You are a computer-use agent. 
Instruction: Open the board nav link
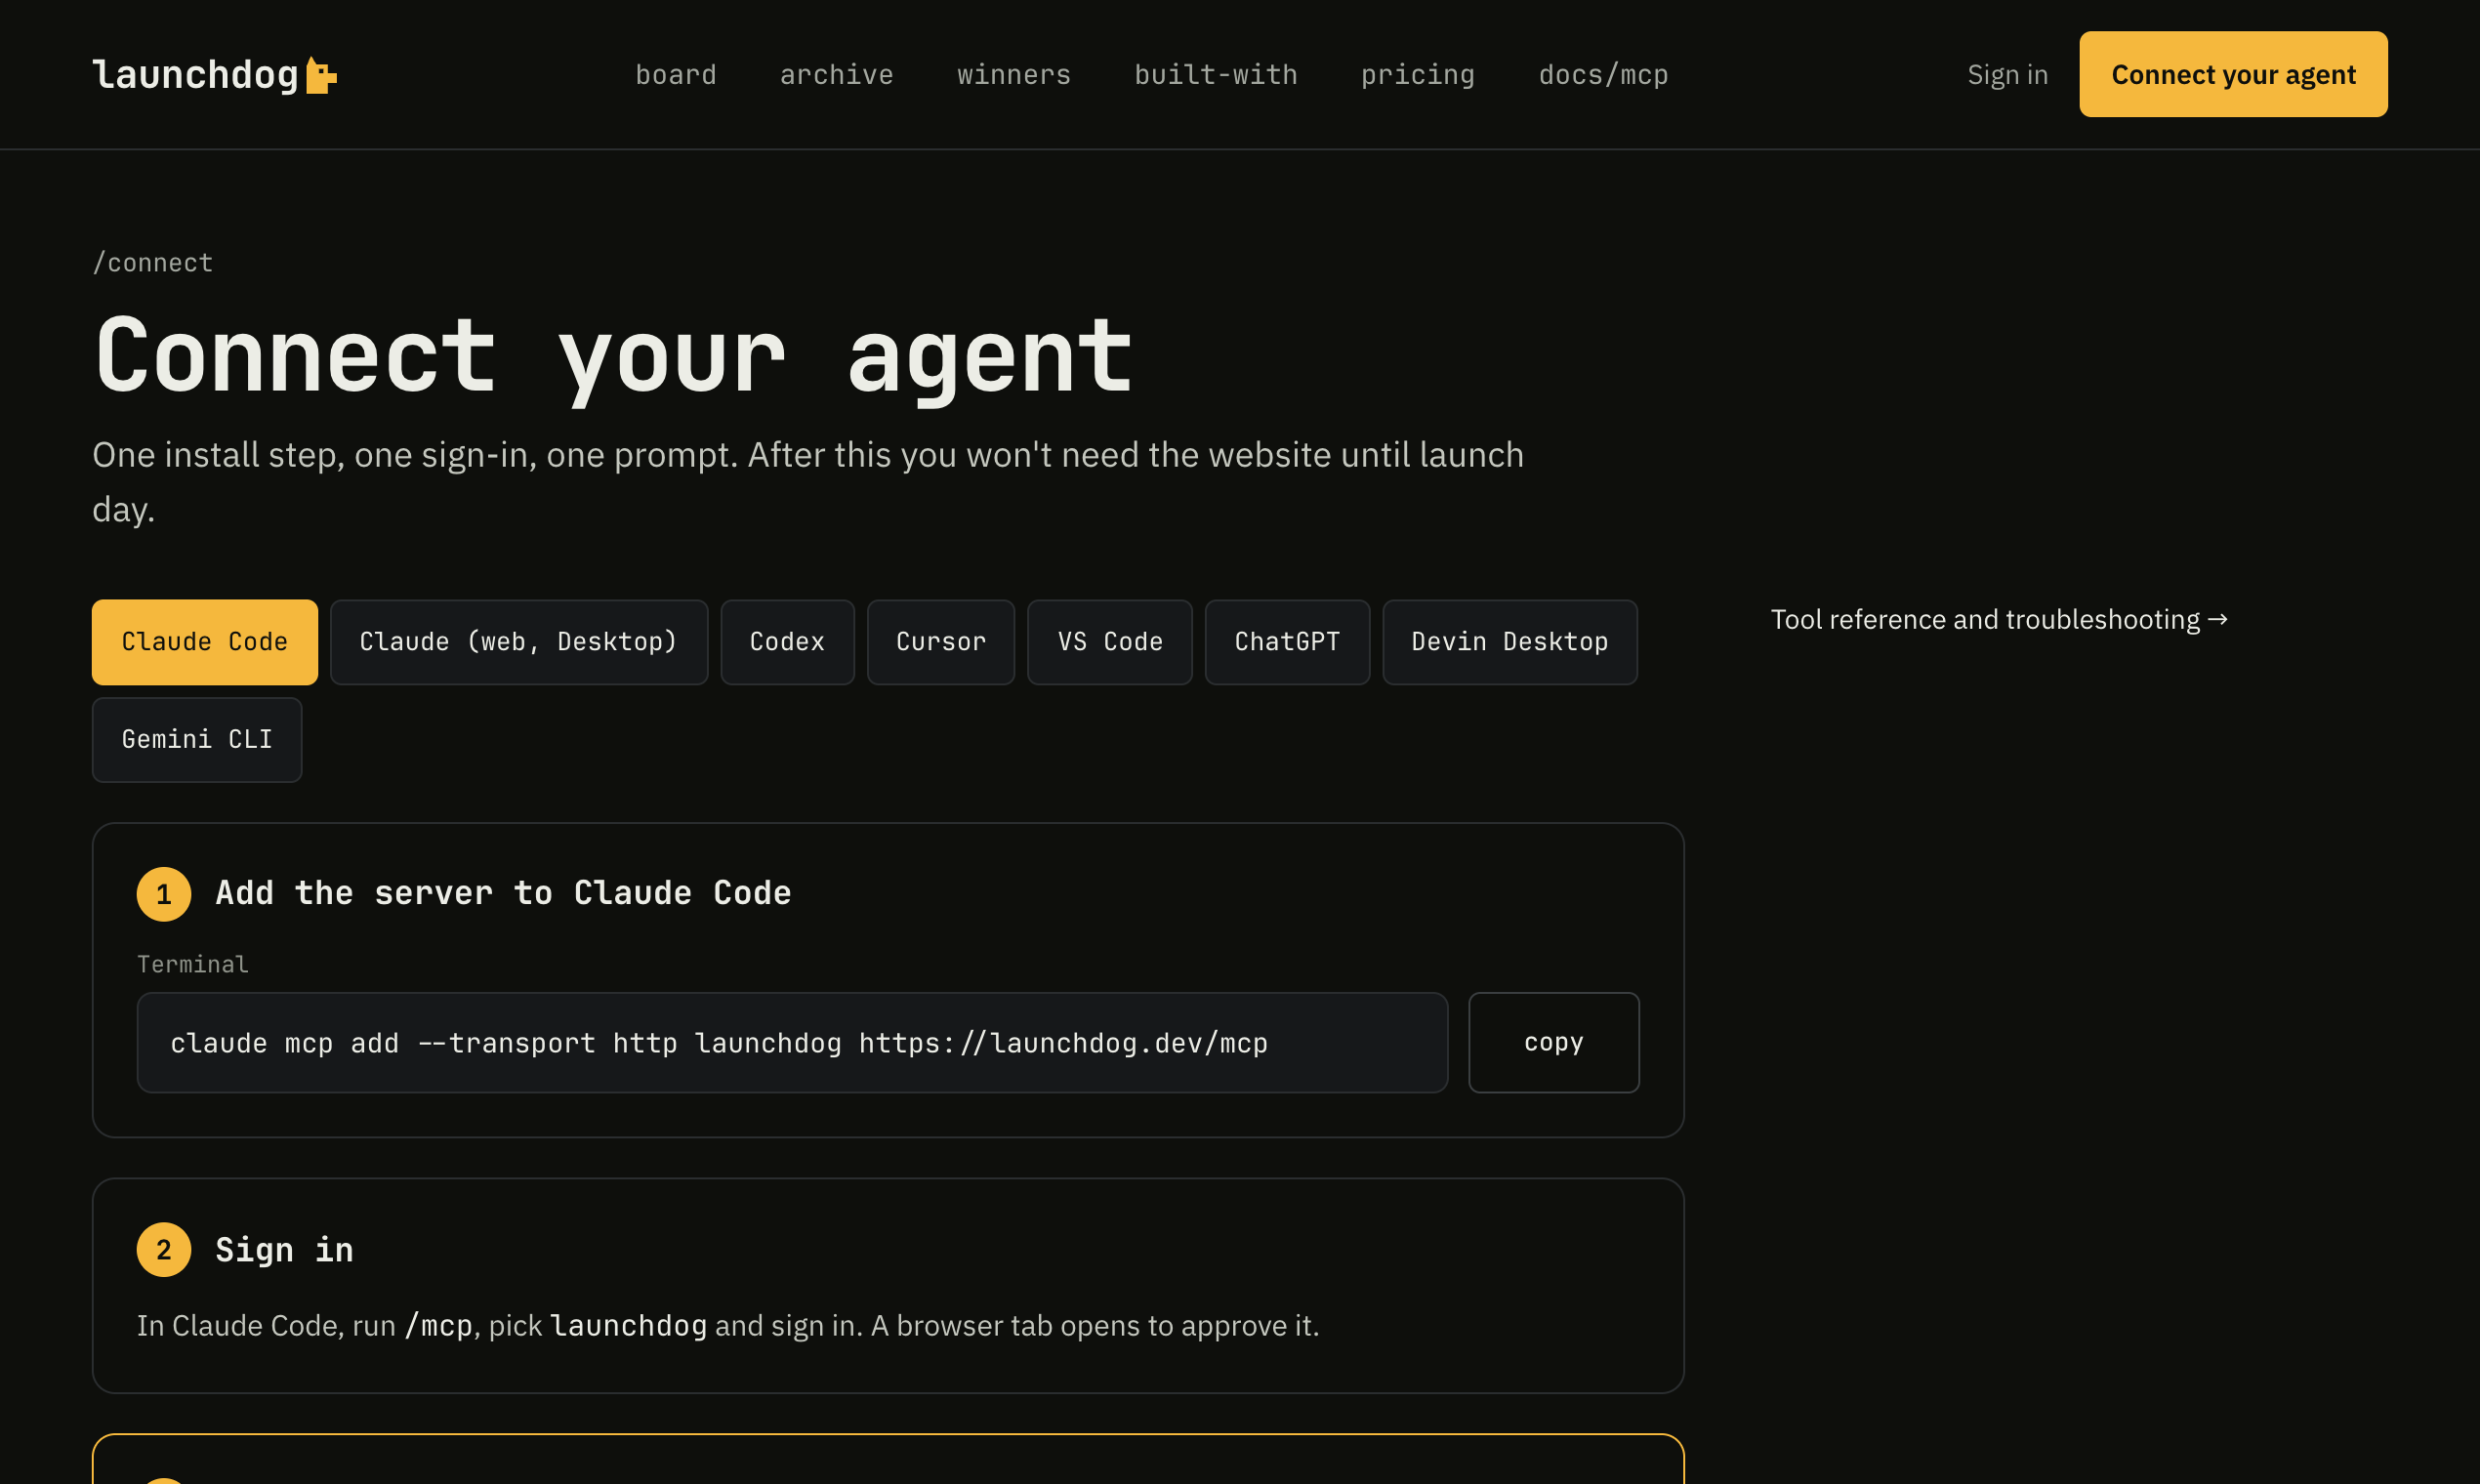pos(676,75)
